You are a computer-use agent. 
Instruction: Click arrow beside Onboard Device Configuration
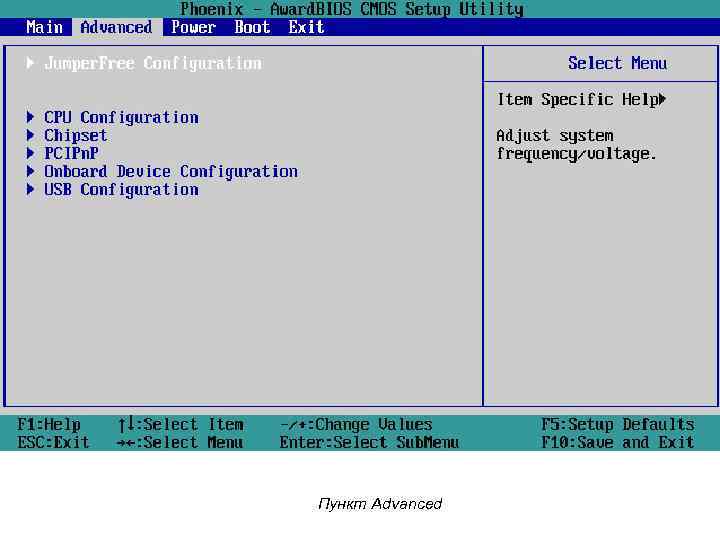(30, 171)
